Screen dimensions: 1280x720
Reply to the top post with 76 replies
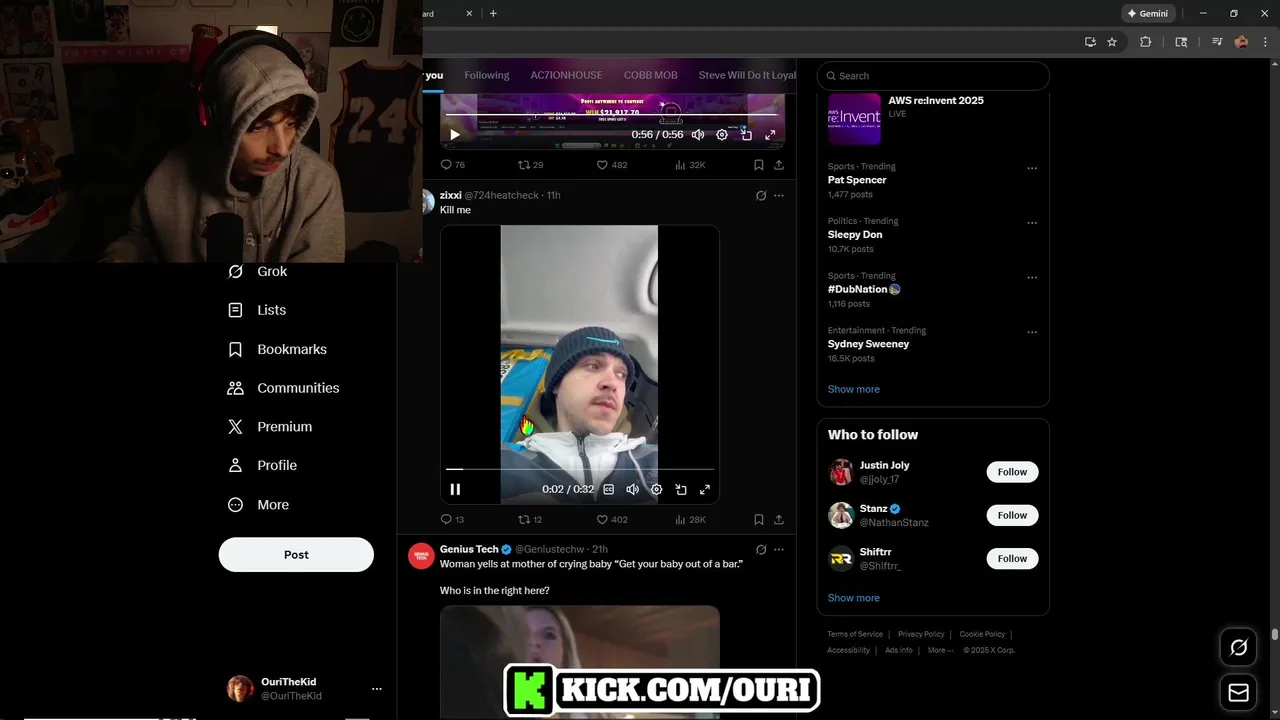(452, 165)
